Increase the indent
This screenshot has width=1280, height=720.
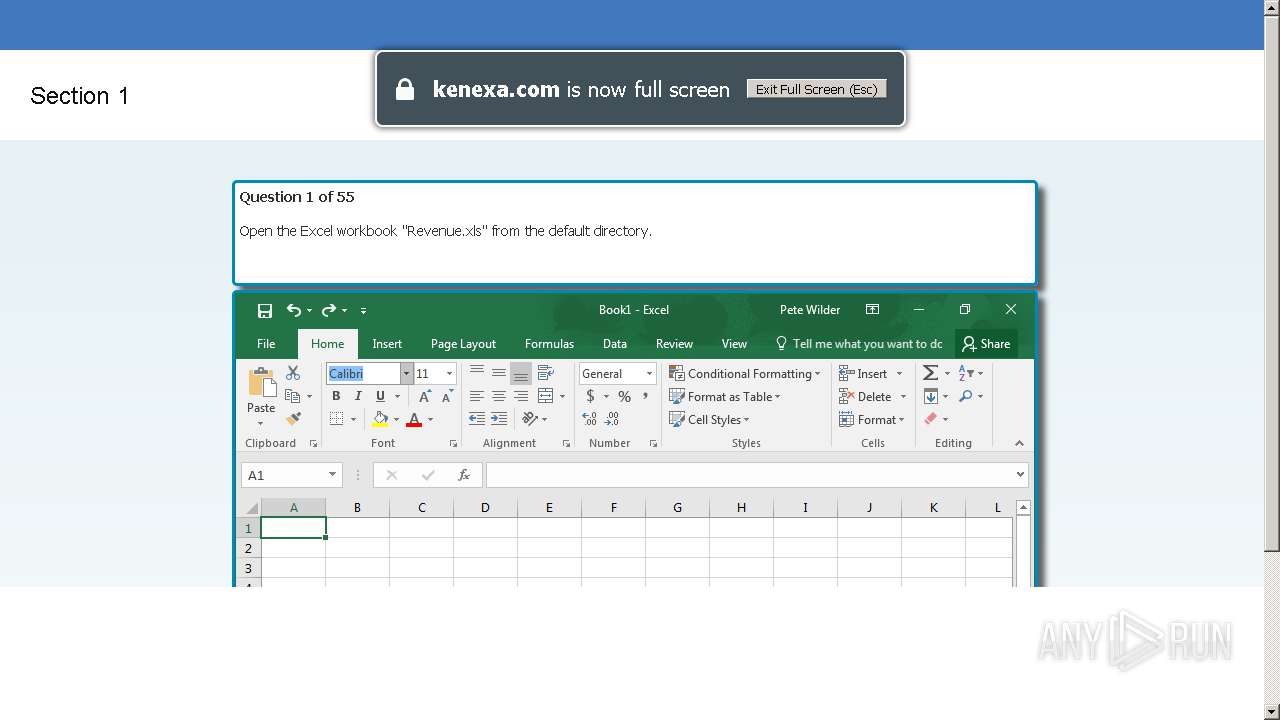[x=499, y=419]
